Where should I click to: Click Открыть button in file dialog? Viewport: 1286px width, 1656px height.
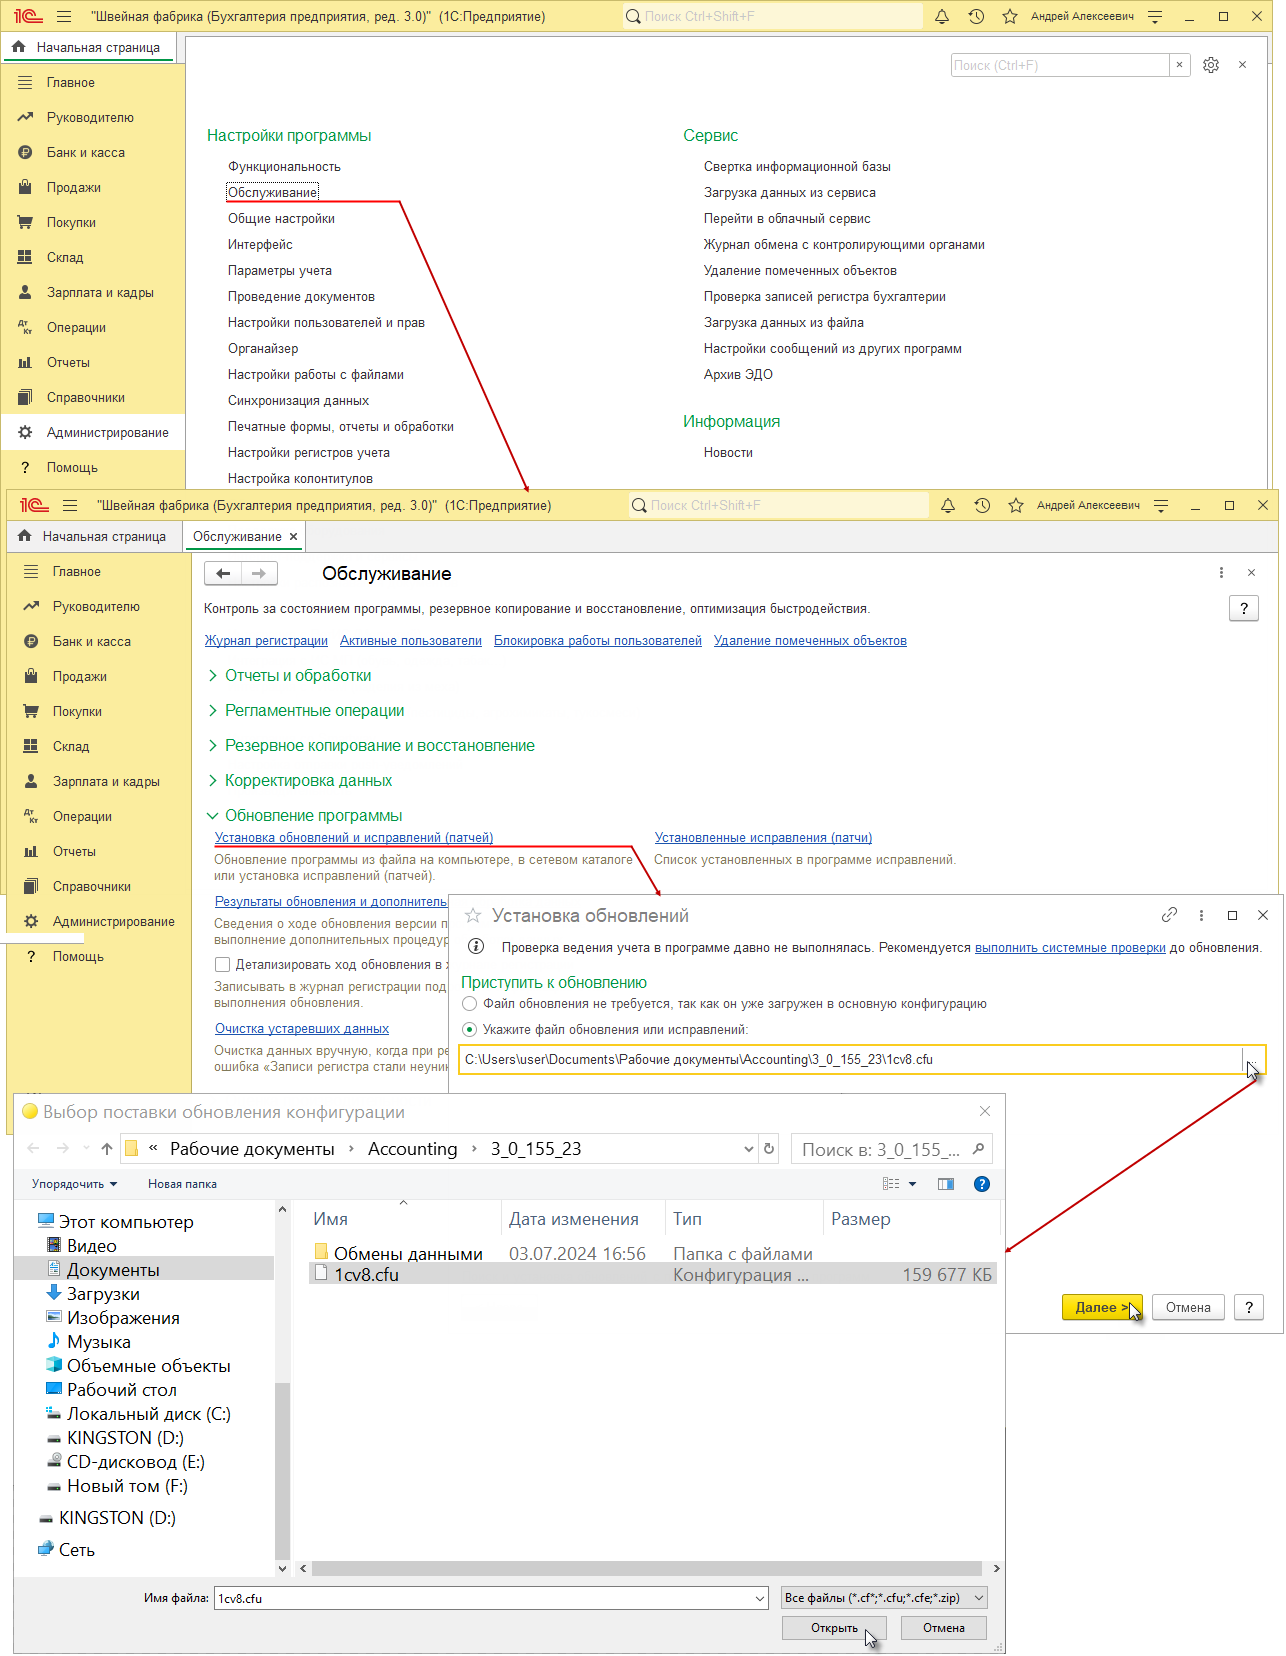834,1628
